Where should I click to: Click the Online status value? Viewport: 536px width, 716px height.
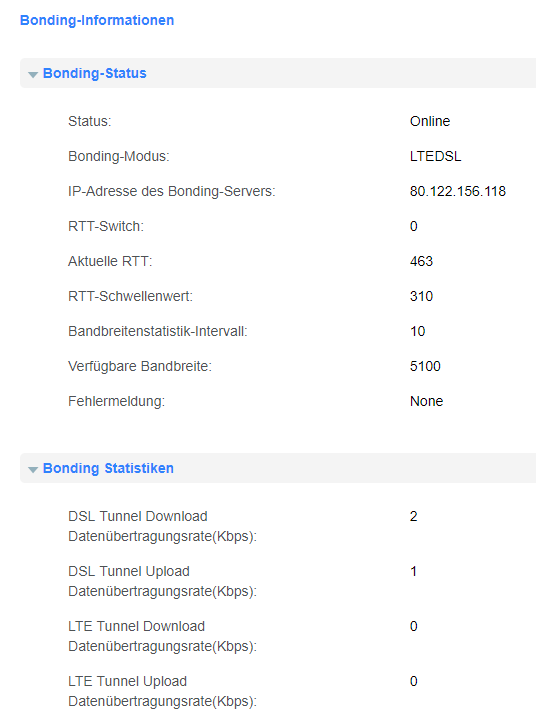pos(430,121)
